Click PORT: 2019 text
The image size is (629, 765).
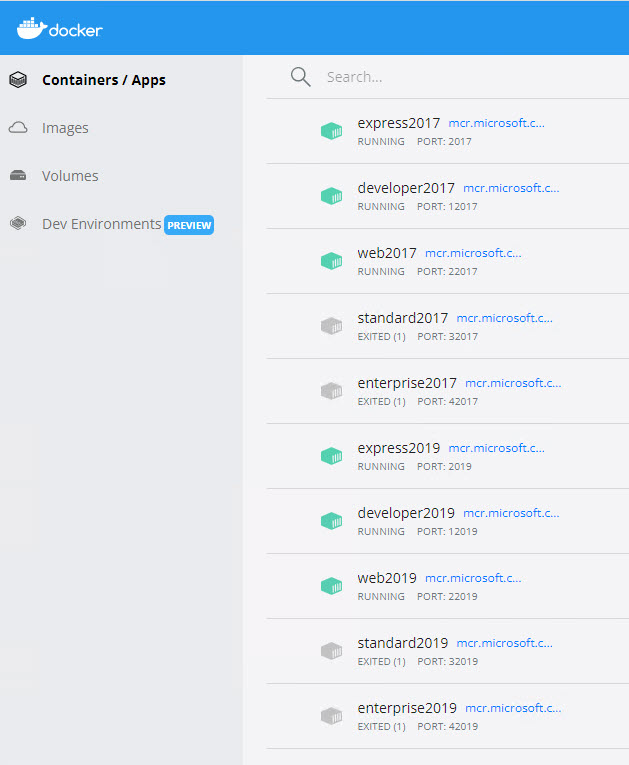pyautogui.click(x=444, y=466)
